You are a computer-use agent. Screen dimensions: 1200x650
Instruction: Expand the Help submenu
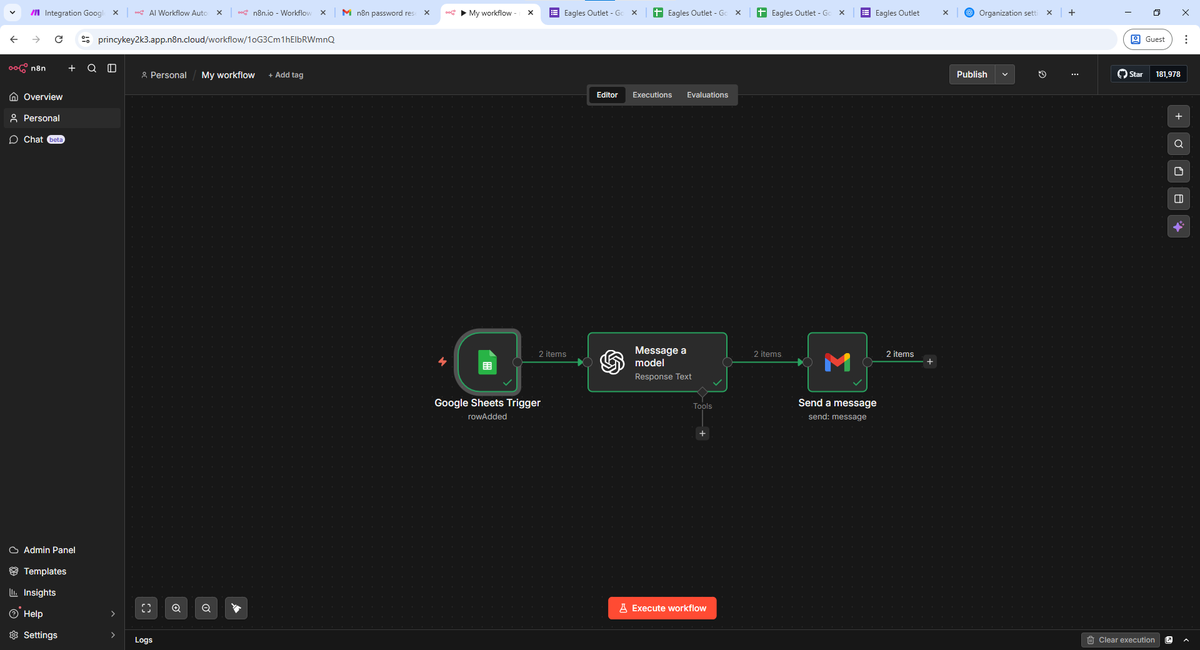pyautogui.click(x=112, y=614)
